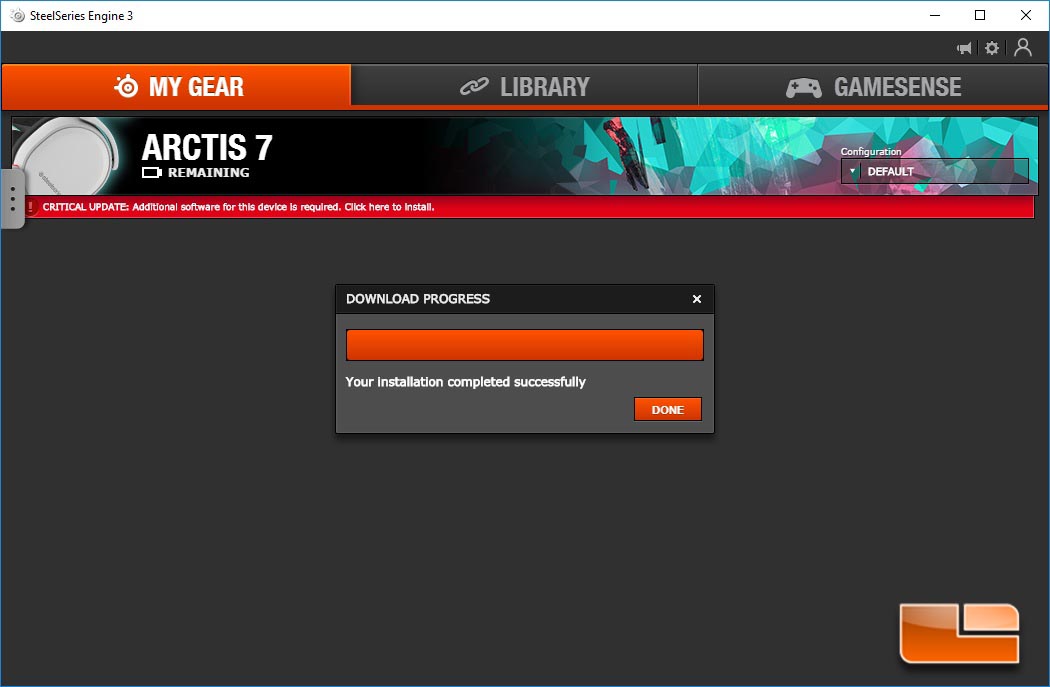The width and height of the screenshot is (1050, 687).
Task: Click the CRITICAL UPDATE install banner
Action: pyautogui.click(x=529, y=207)
